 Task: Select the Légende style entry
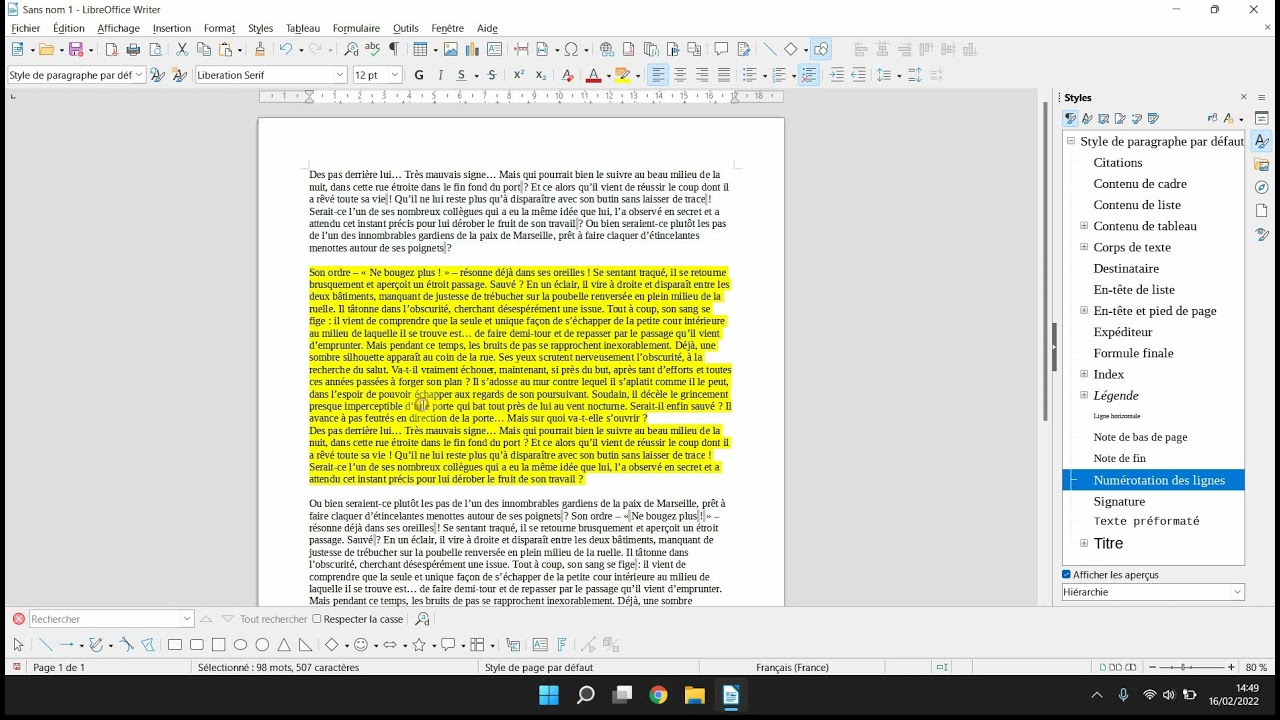coord(1116,395)
